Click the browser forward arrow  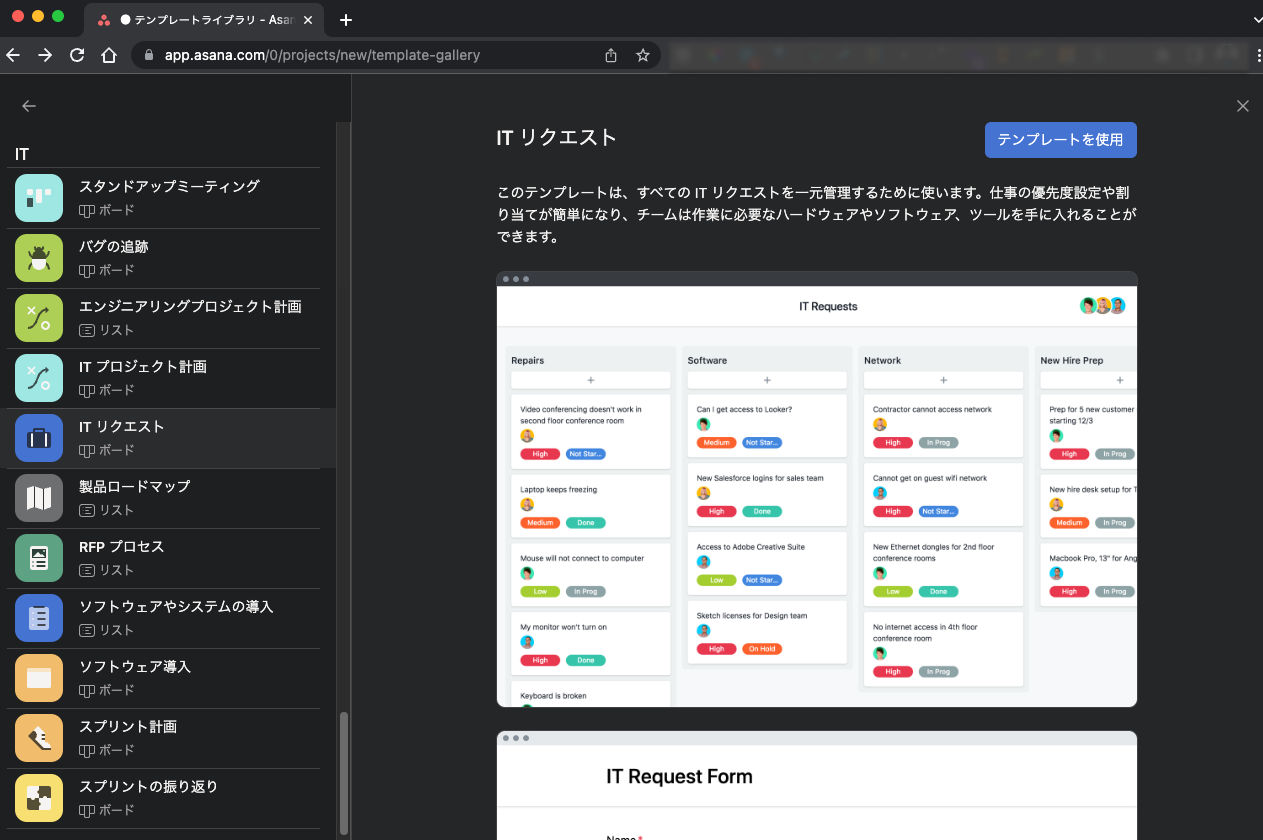[x=45, y=55]
